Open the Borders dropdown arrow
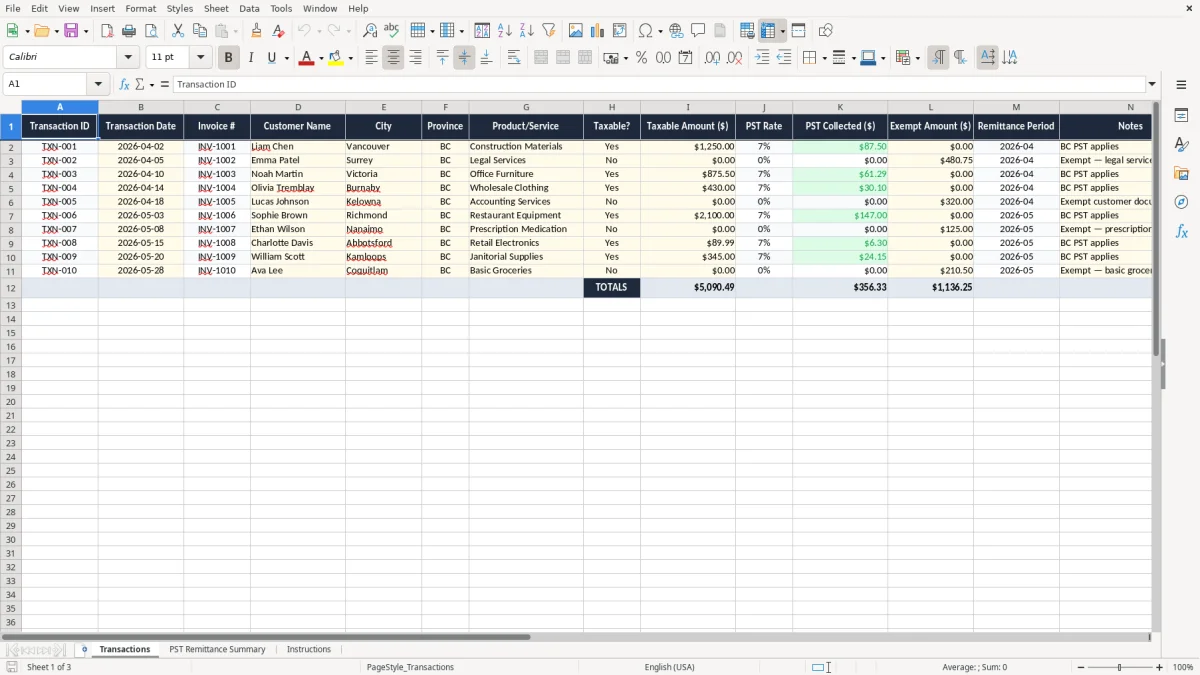This screenshot has width=1200, height=675. pos(824,58)
